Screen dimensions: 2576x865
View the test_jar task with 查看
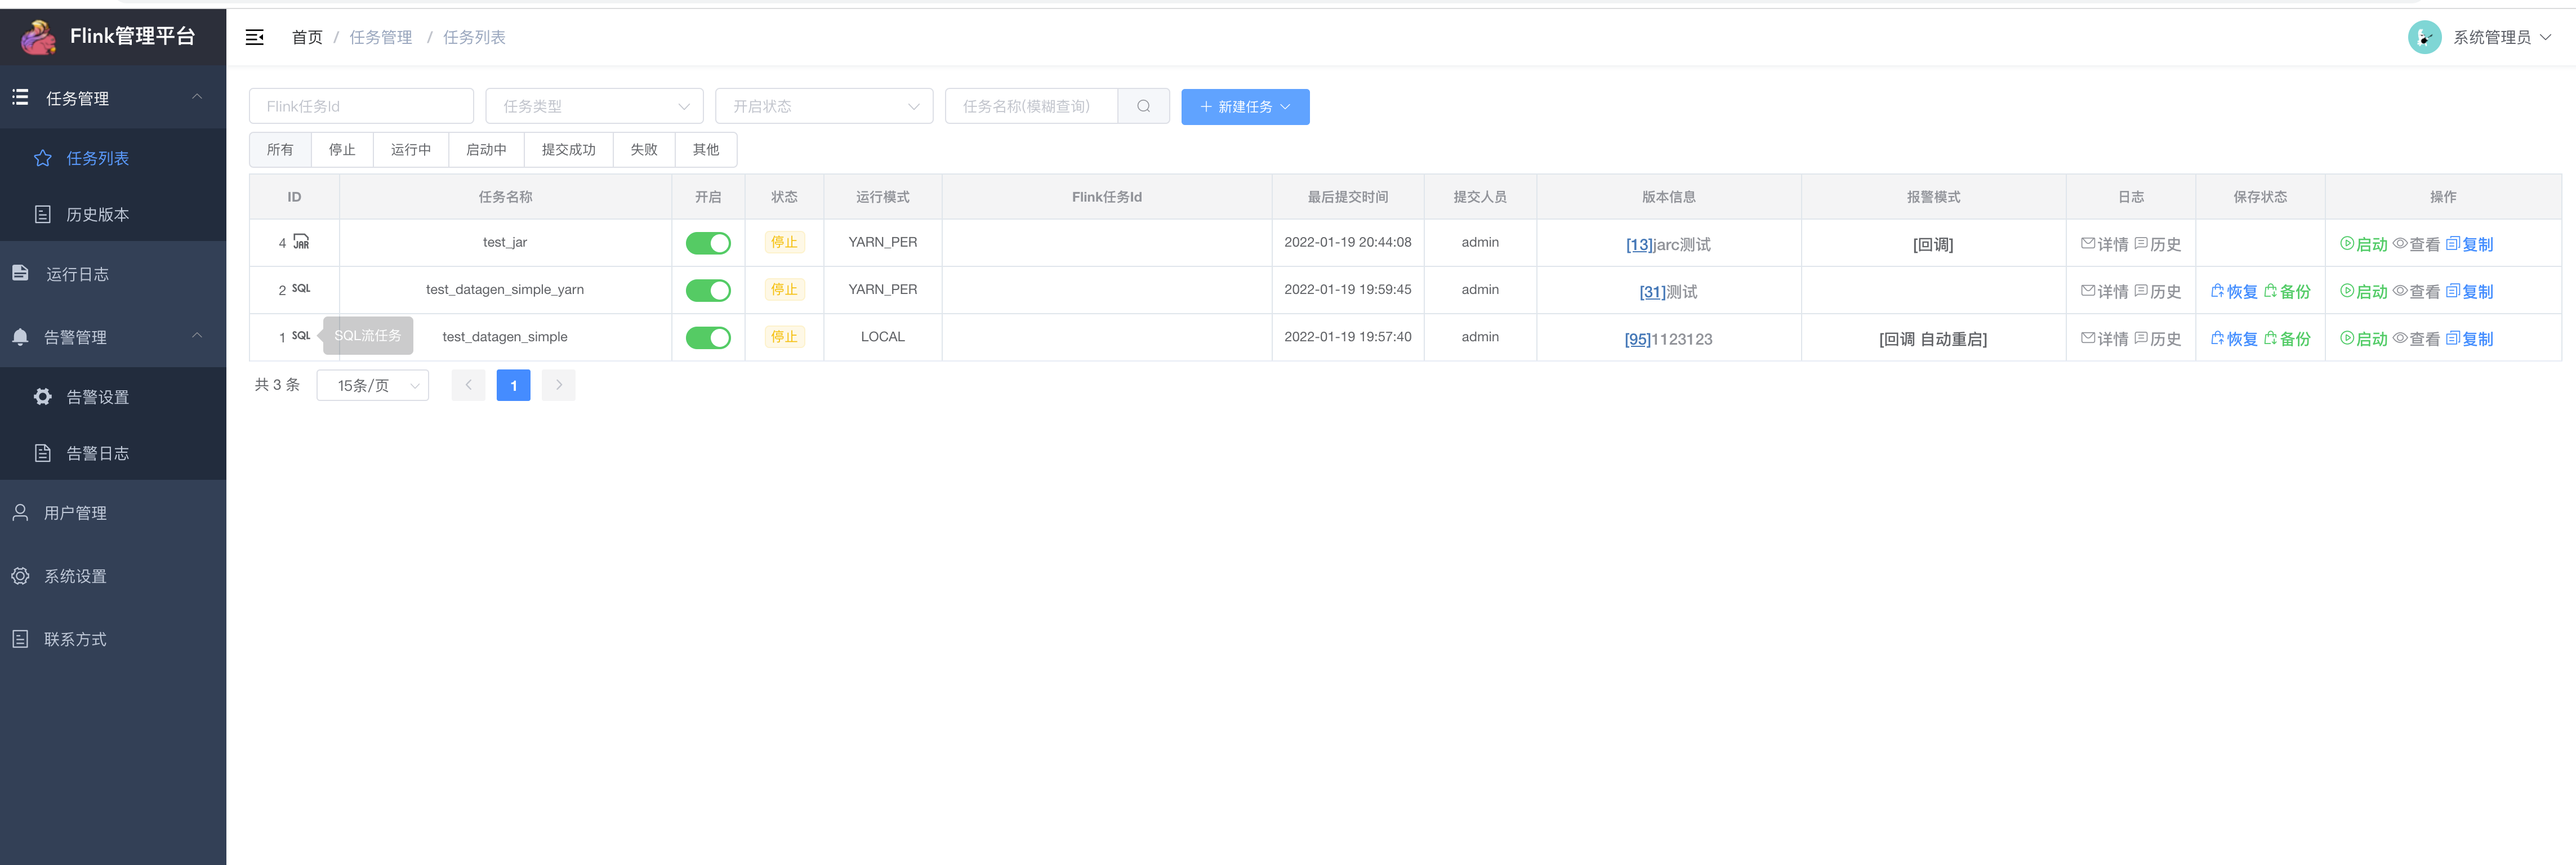(2417, 244)
